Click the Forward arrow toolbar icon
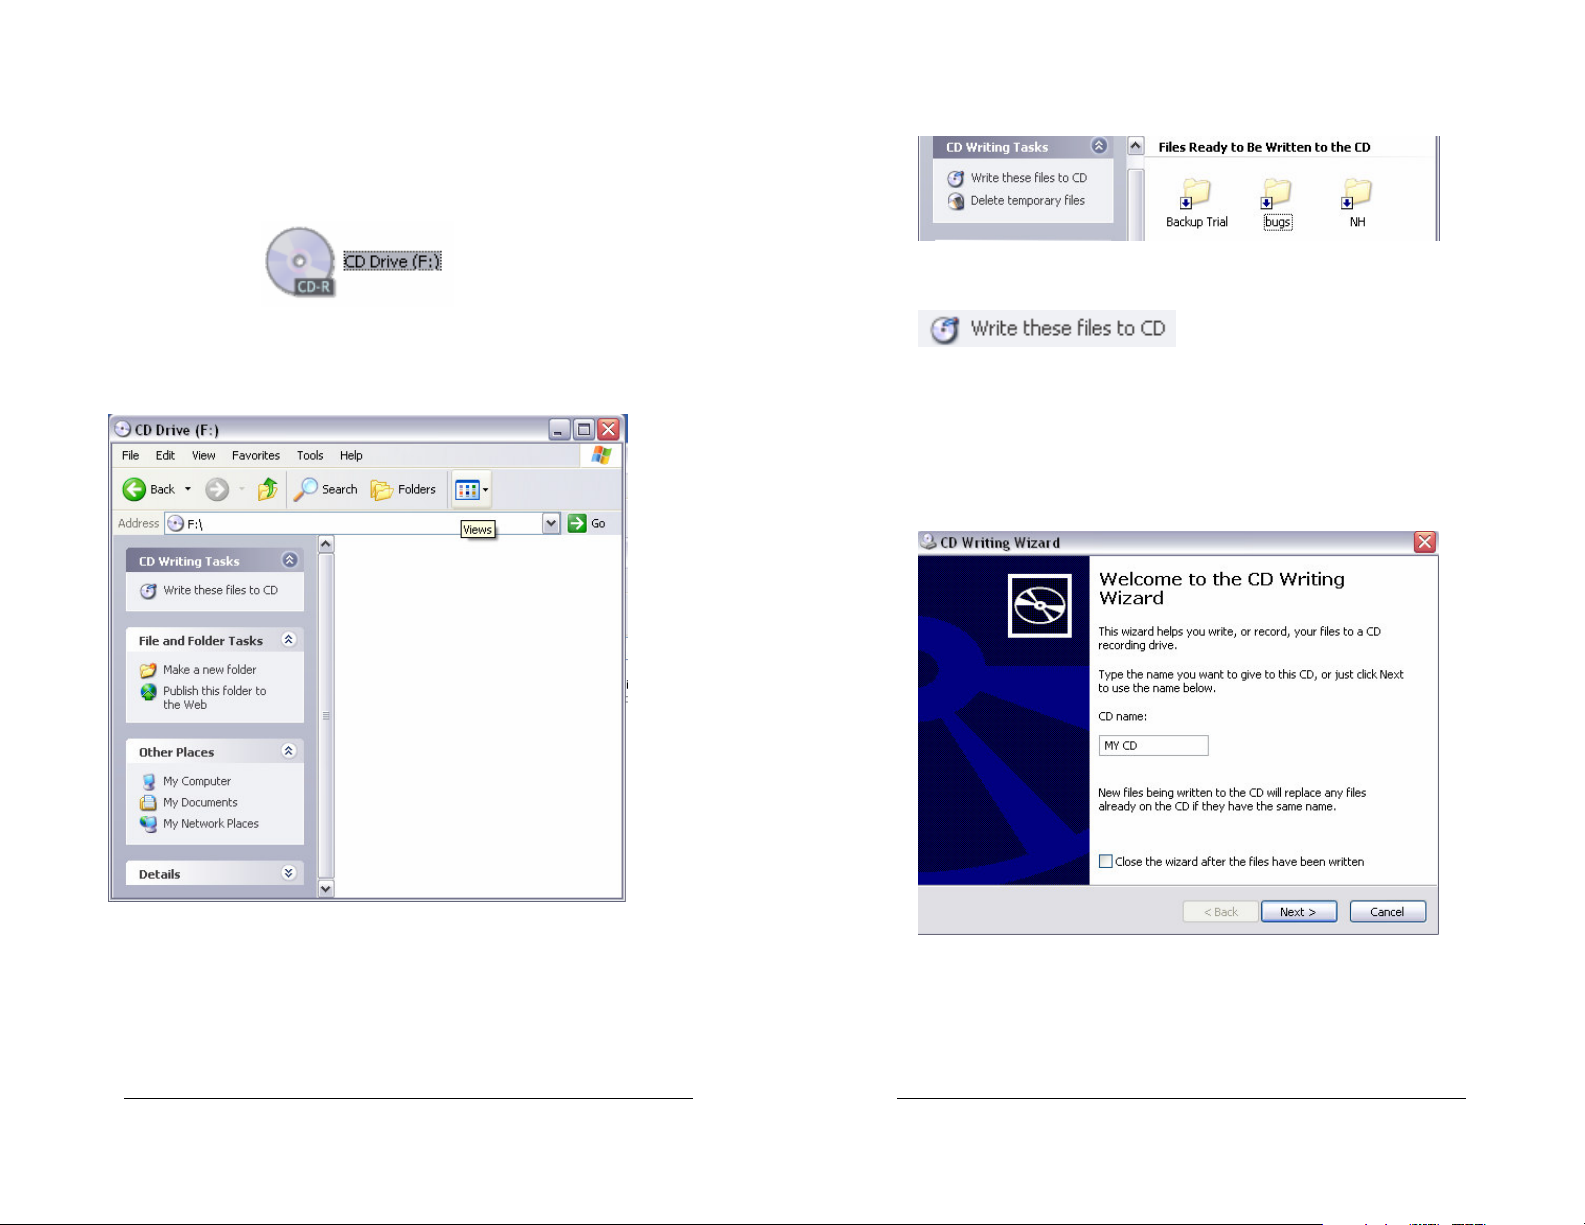This screenshot has height=1225, width=1585. [217, 489]
